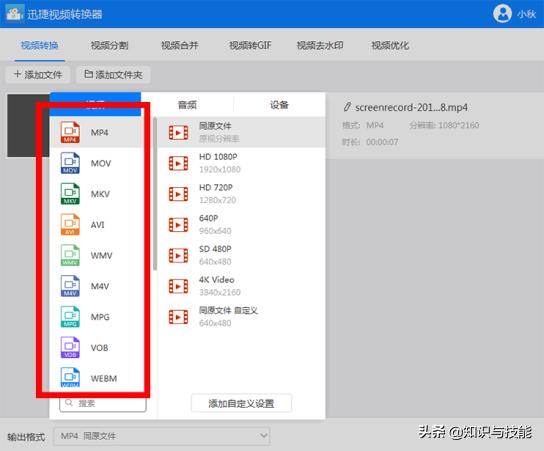This screenshot has width=544, height=451.
Task: Select the VOB format icon
Action: click(x=70, y=347)
